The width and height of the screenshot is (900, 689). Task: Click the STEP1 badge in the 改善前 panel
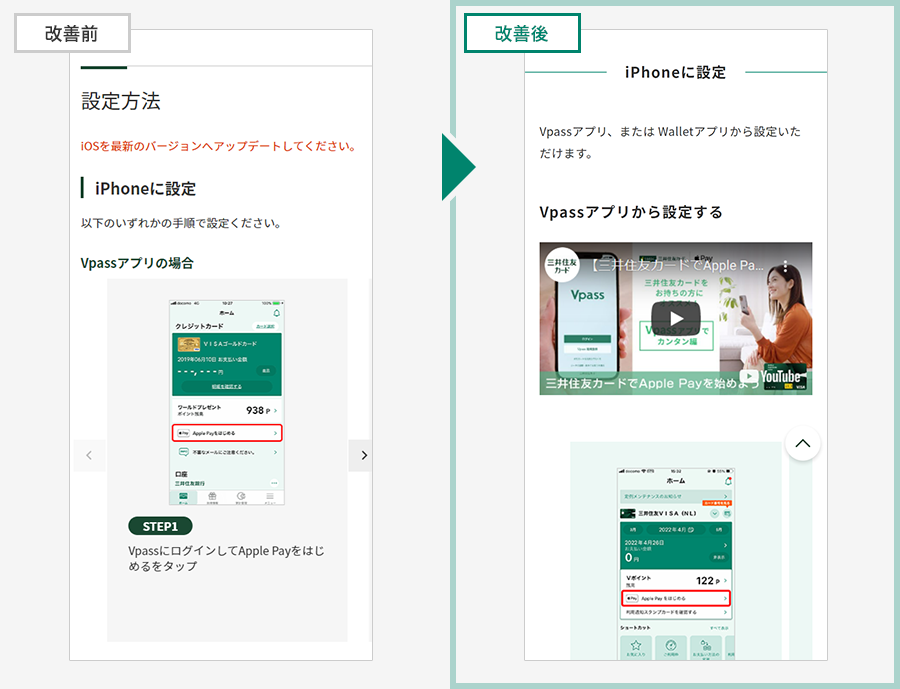coord(160,526)
